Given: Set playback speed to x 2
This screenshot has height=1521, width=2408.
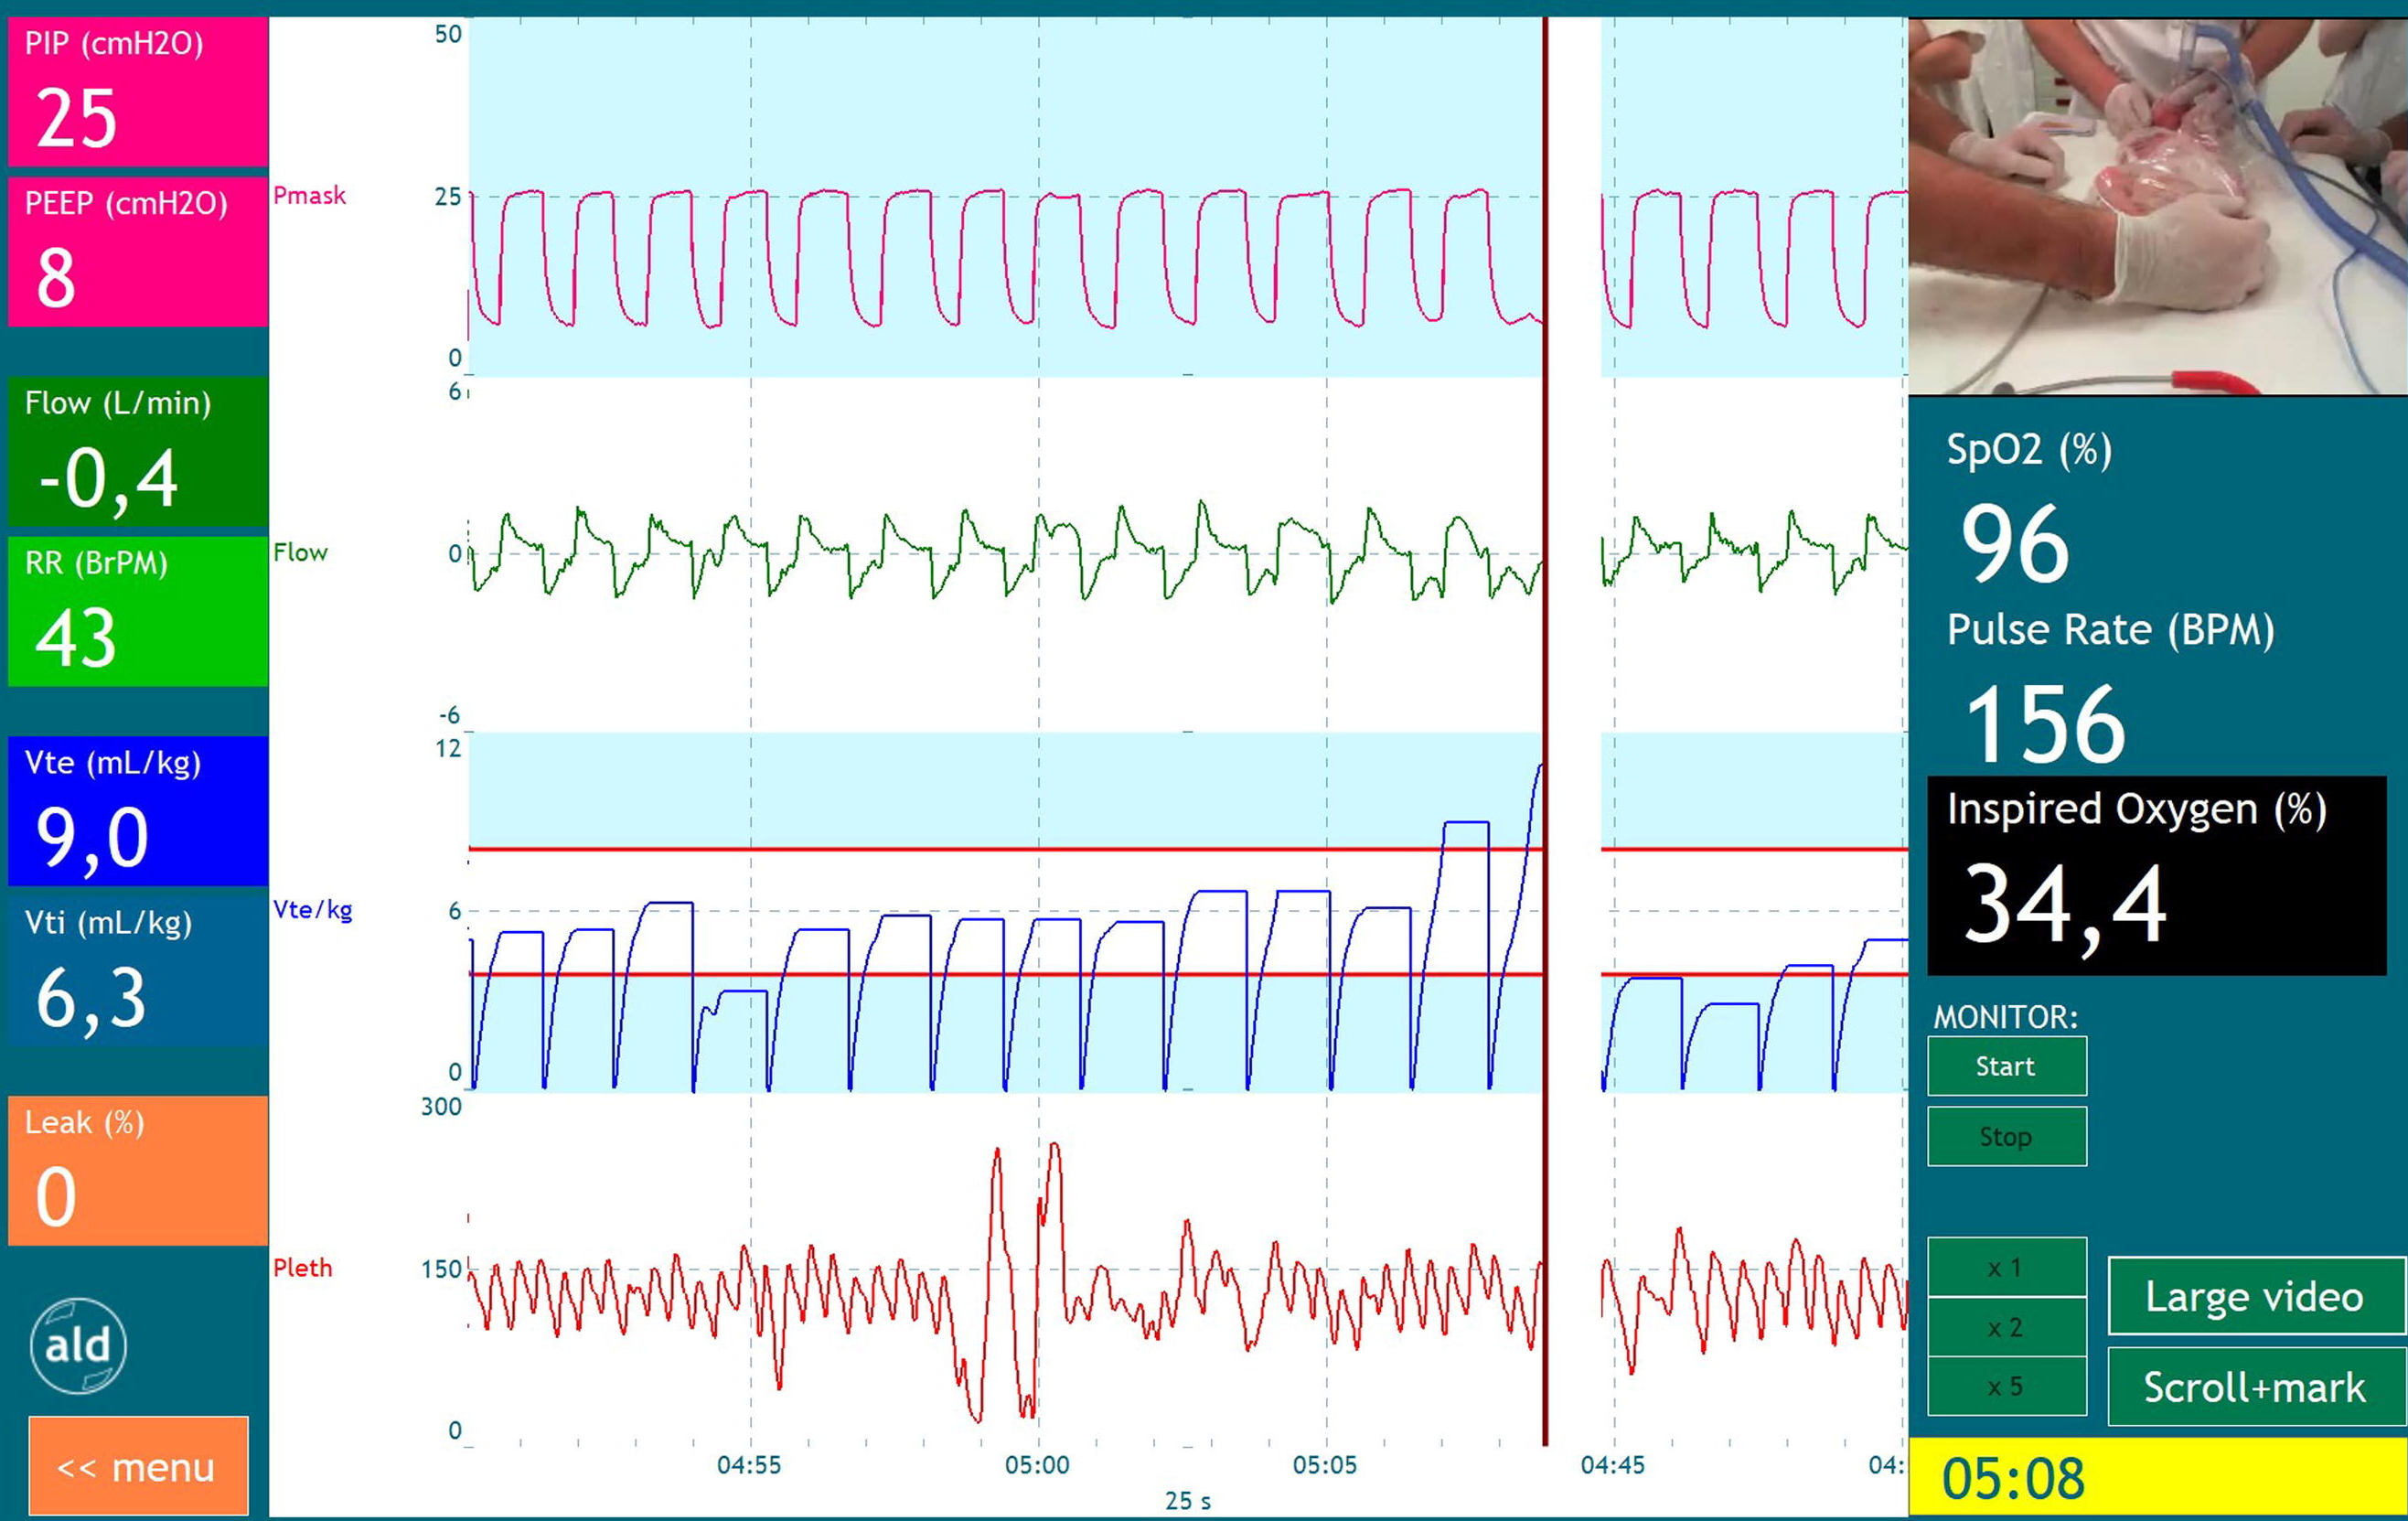Looking at the screenshot, I should pos(2006,1327).
